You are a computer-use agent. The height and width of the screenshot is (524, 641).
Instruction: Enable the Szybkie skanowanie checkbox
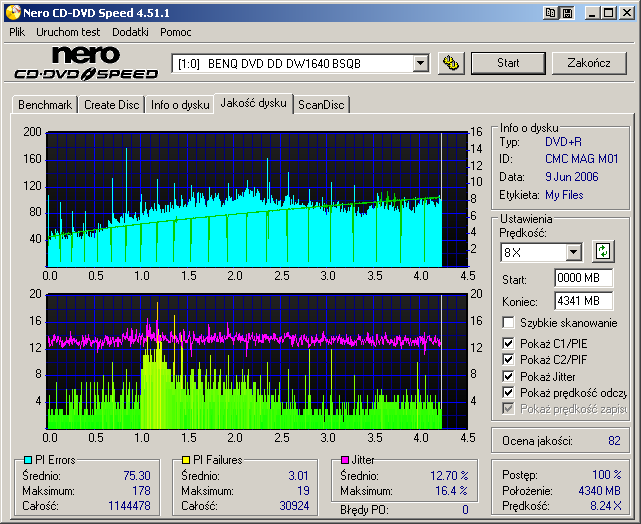tap(508, 322)
